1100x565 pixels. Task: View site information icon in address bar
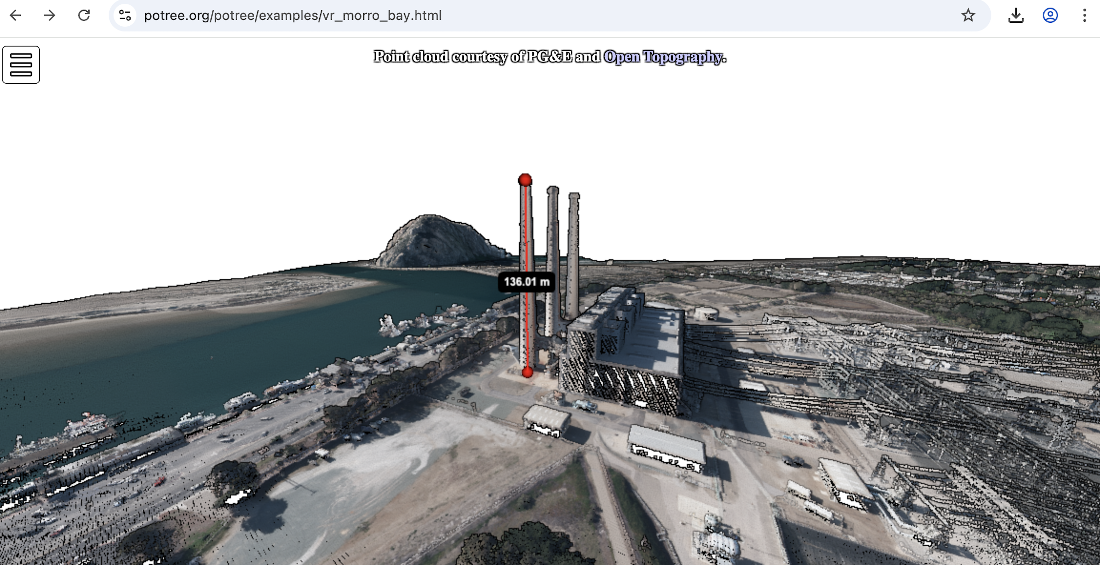[x=125, y=15]
